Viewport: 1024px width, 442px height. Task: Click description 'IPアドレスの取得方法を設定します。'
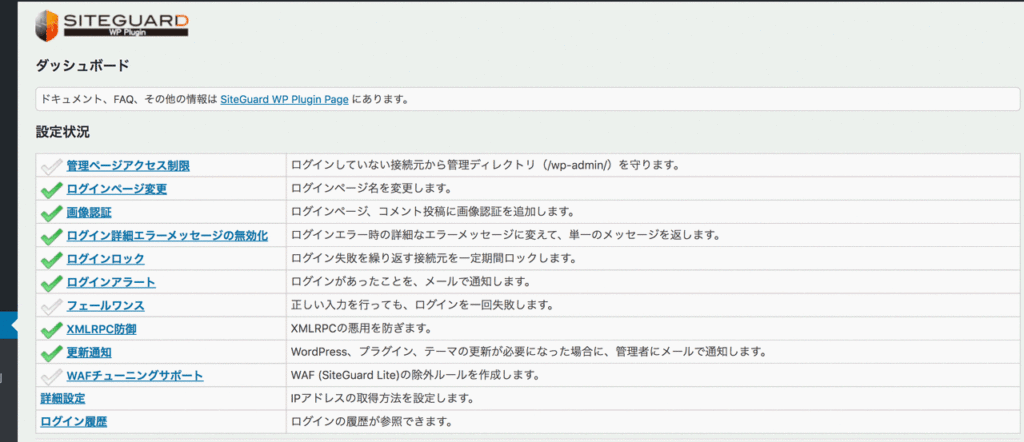point(382,398)
